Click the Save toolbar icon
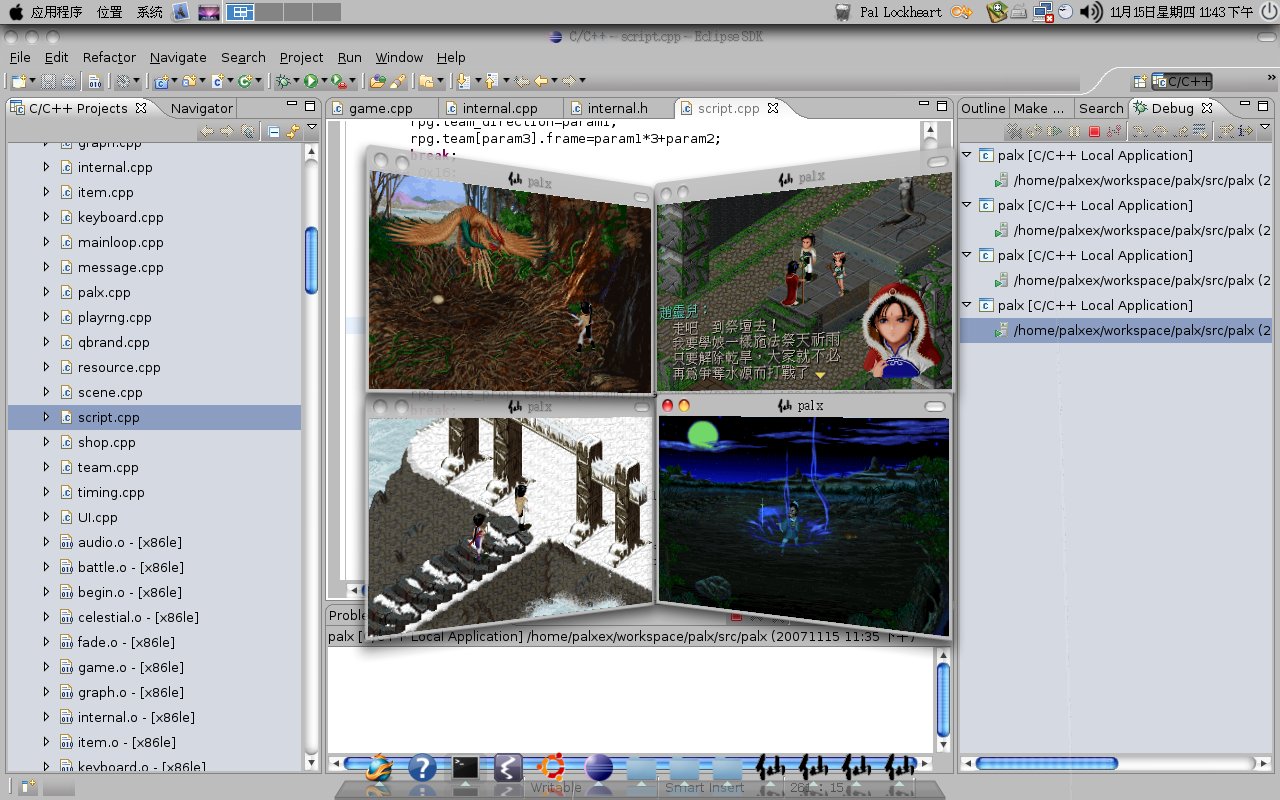 tap(48, 81)
